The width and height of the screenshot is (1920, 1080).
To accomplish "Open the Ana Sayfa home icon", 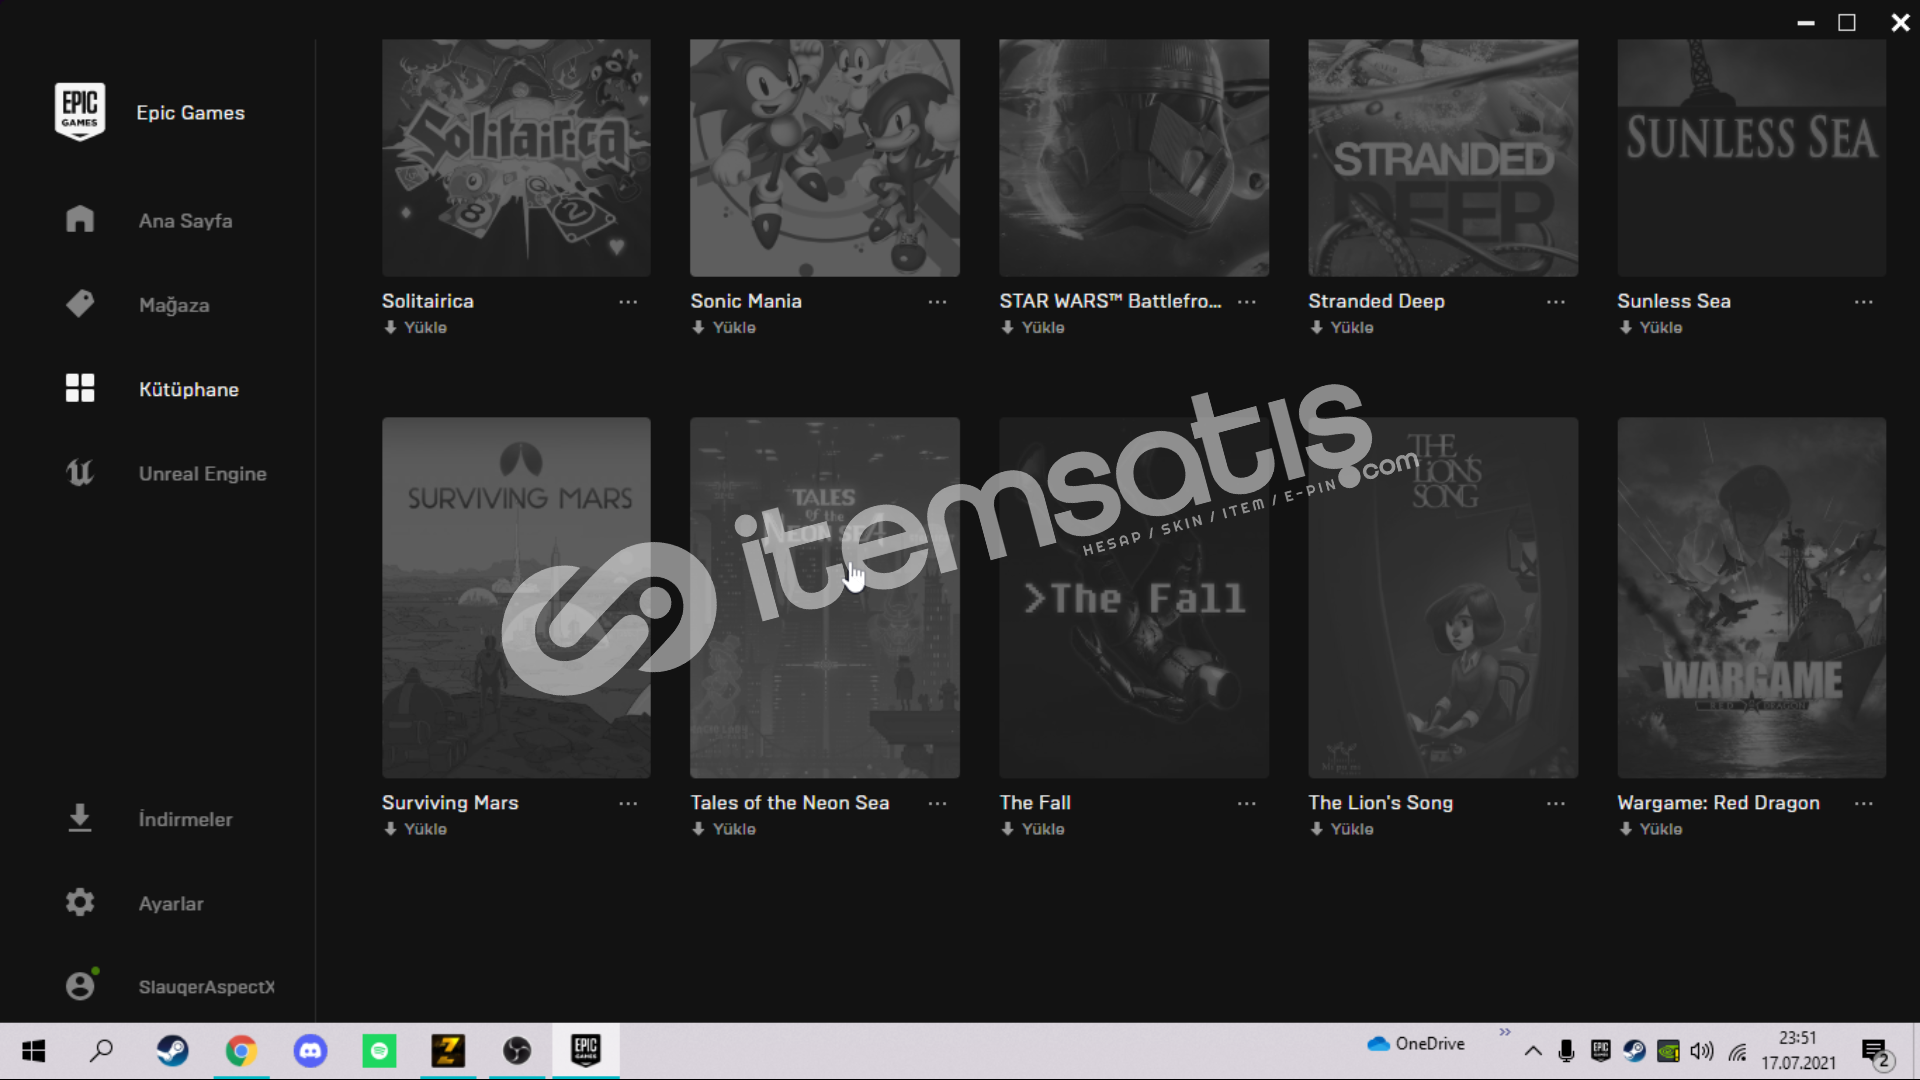I will [80, 219].
